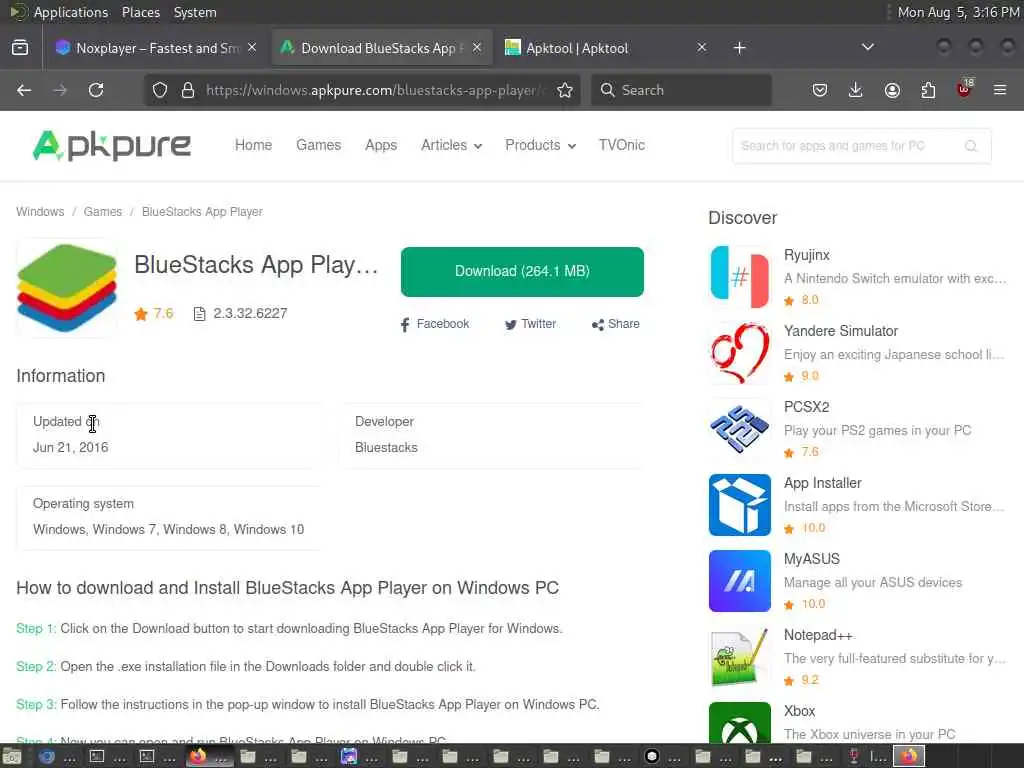Viewport: 1024px width, 768px height.
Task: Open the PCSX2 title link
Action: pos(807,407)
